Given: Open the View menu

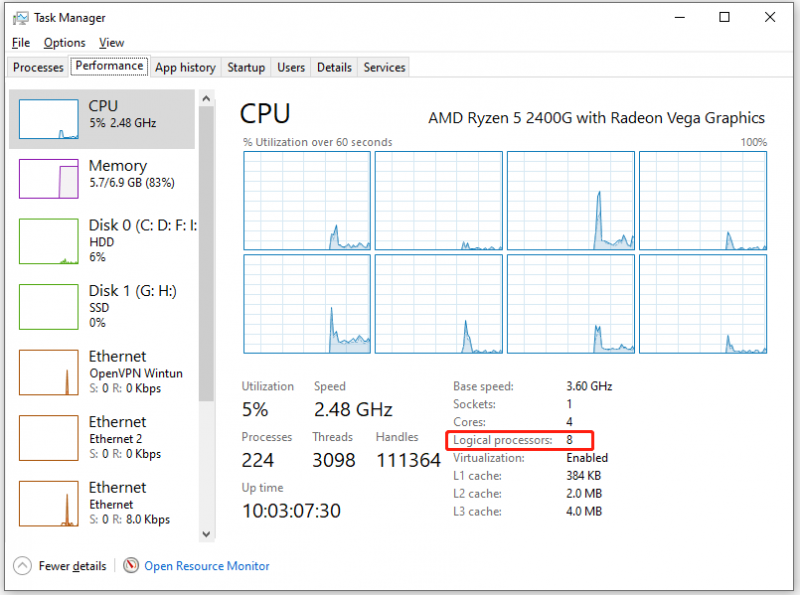Looking at the screenshot, I should tap(111, 43).
